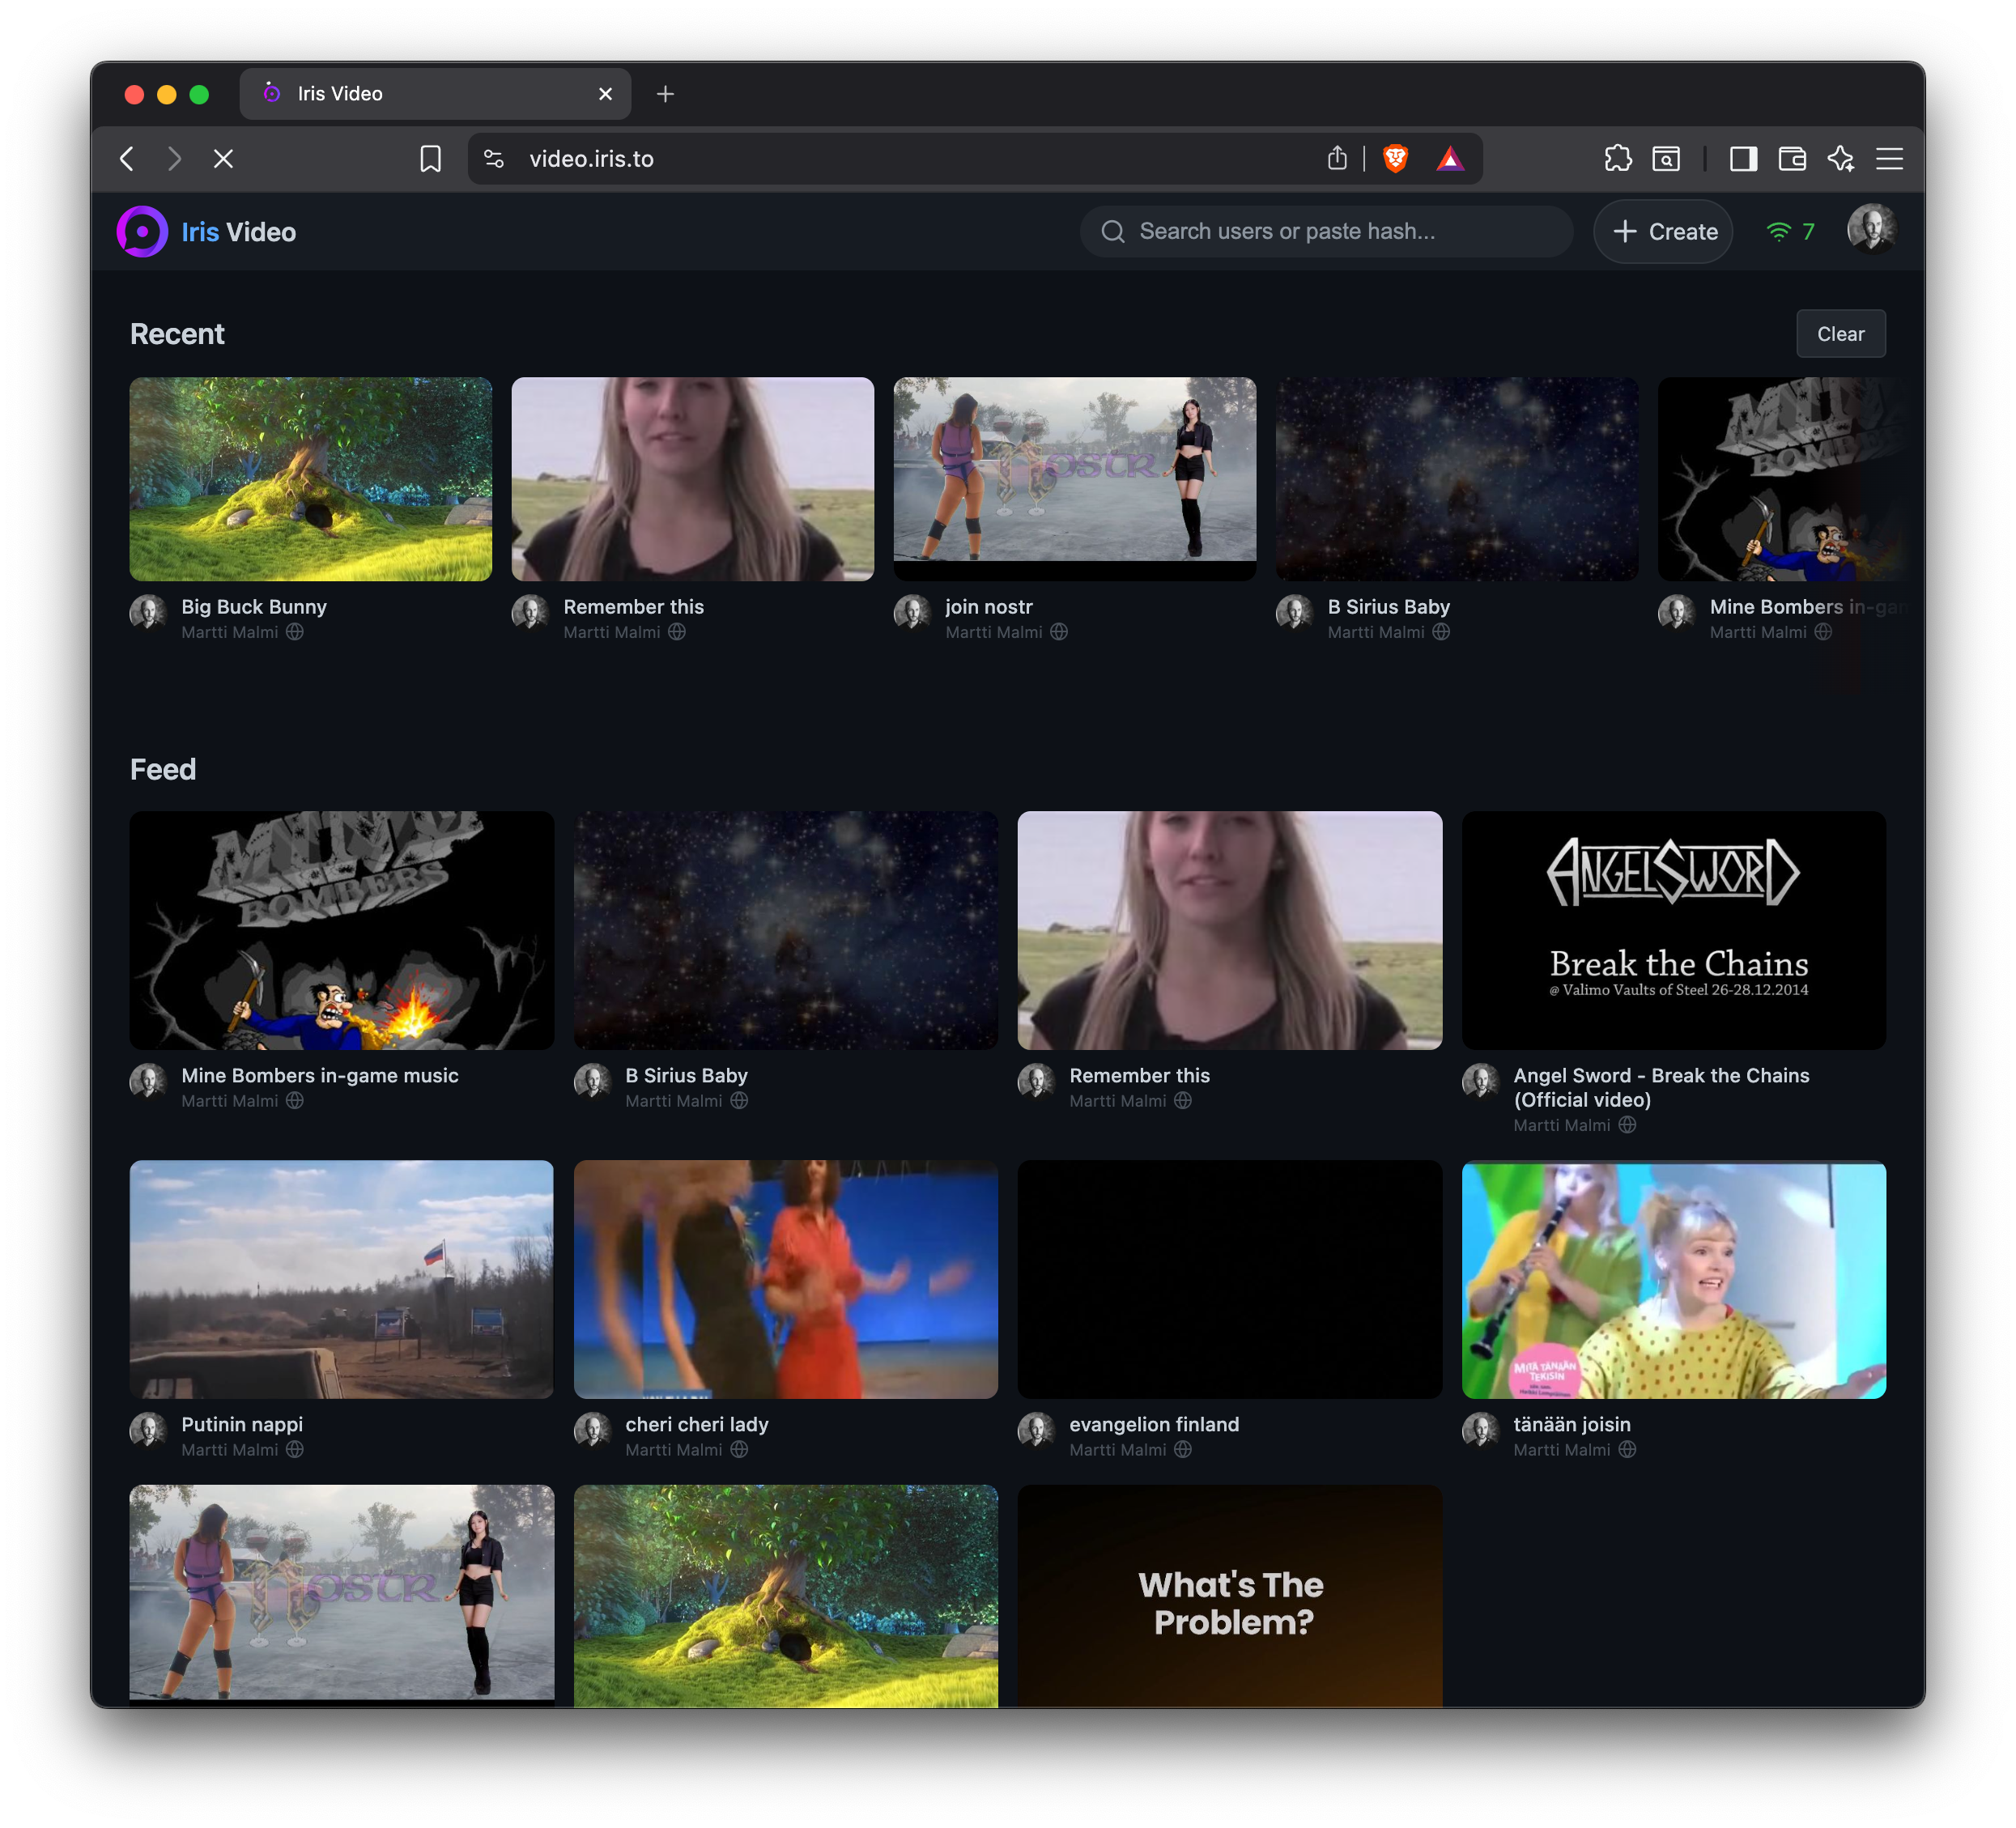
Task: Open site settings icon beside URL
Action: (x=494, y=158)
